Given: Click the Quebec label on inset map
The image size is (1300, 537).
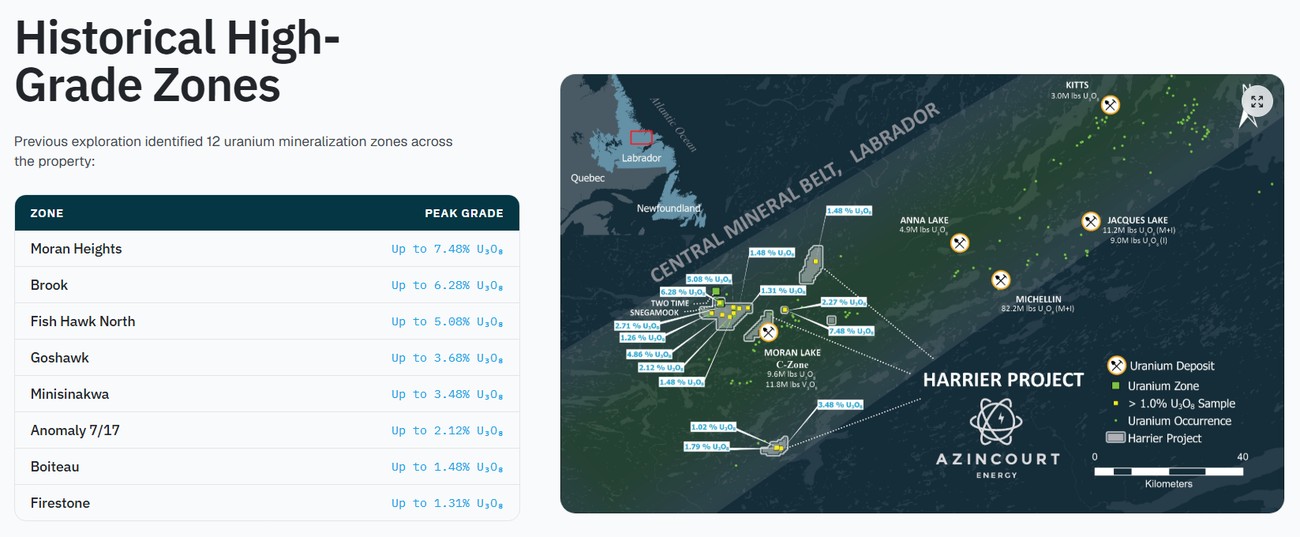Looking at the screenshot, I should (x=588, y=178).
